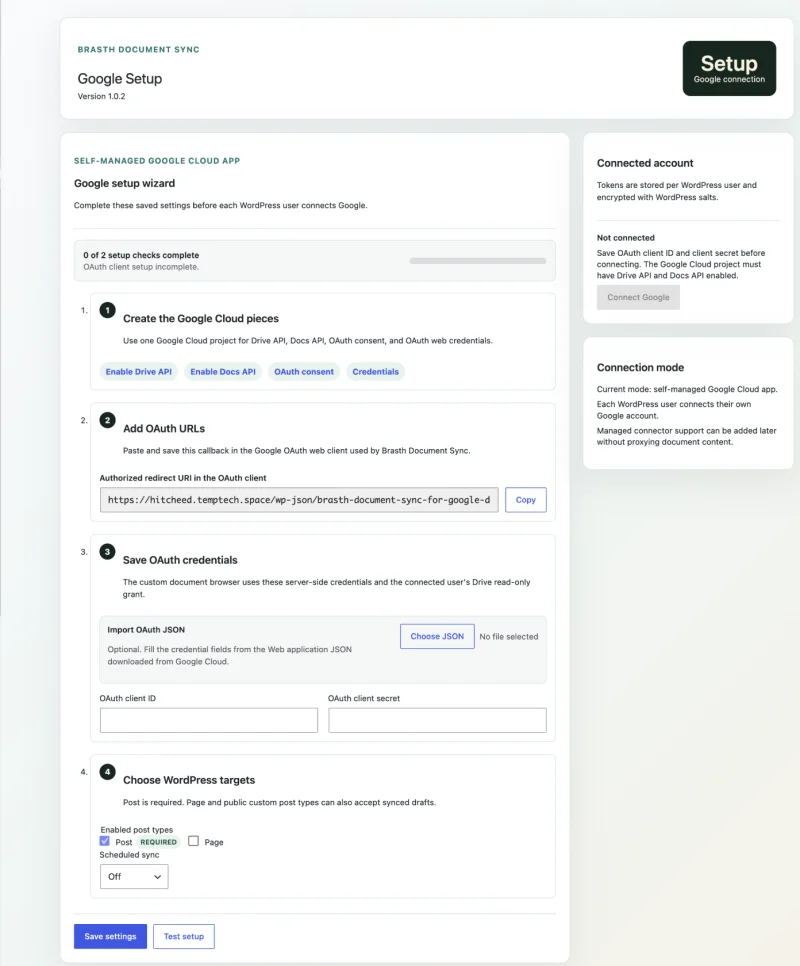Click the 'Google Setup' page title
The width and height of the screenshot is (800, 966).
[x=119, y=79]
